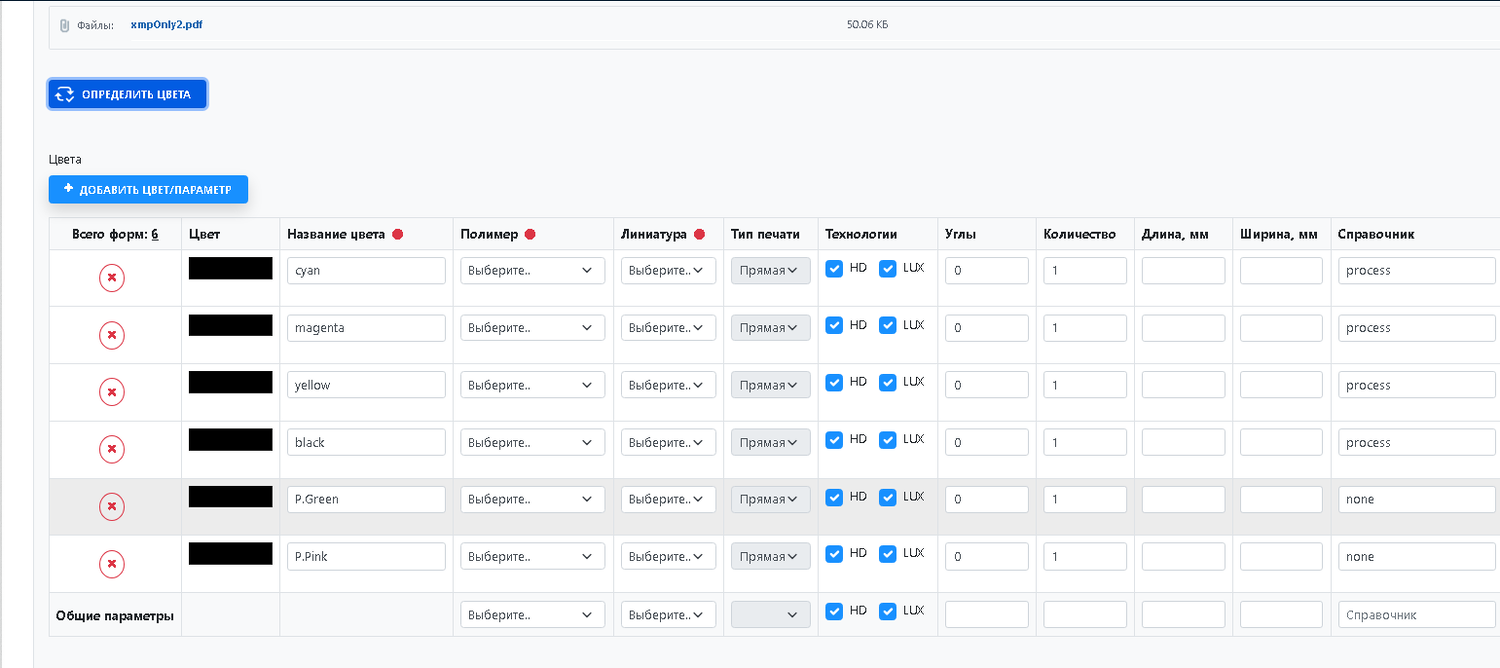Edit the yellow color name field
Image resolution: width=1500 pixels, height=668 pixels.
[x=366, y=385]
